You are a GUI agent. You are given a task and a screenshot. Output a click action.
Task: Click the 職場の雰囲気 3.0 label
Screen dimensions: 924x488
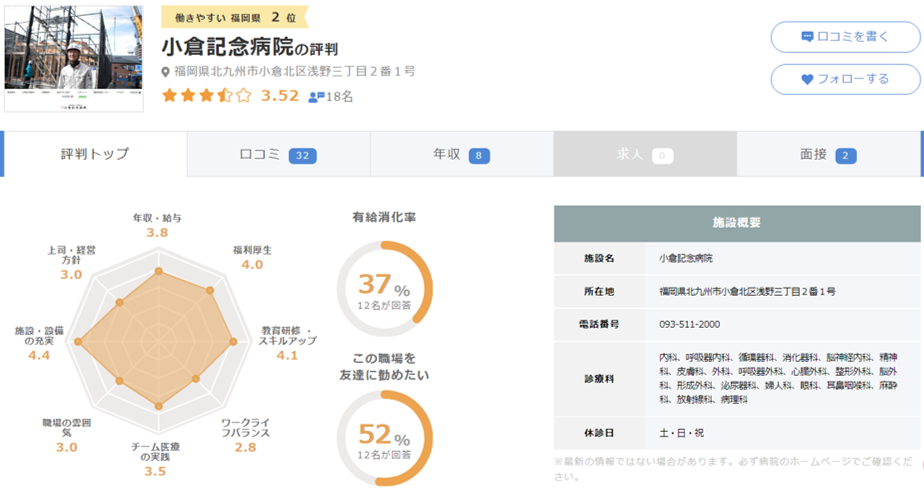[x=67, y=436]
